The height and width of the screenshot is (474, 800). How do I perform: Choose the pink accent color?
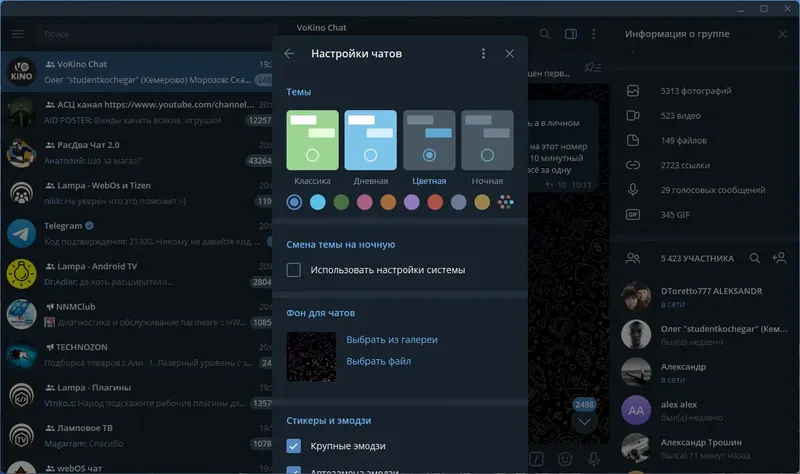click(x=365, y=202)
